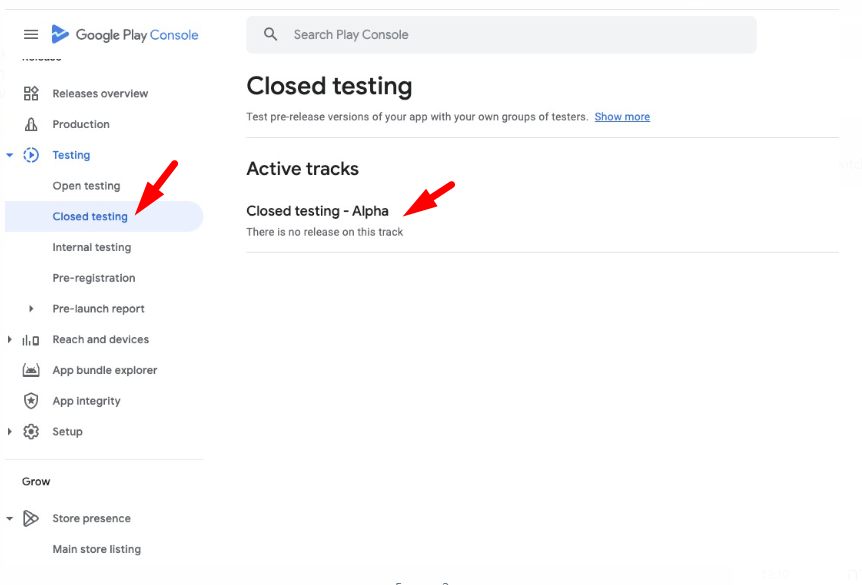Click the App integrity shield icon

31,401
